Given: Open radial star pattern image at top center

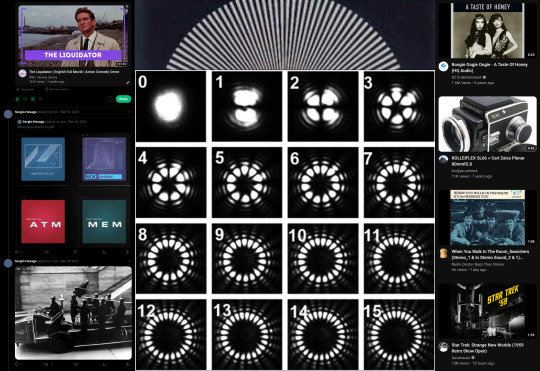Looking at the screenshot, I should coord(285,34).
